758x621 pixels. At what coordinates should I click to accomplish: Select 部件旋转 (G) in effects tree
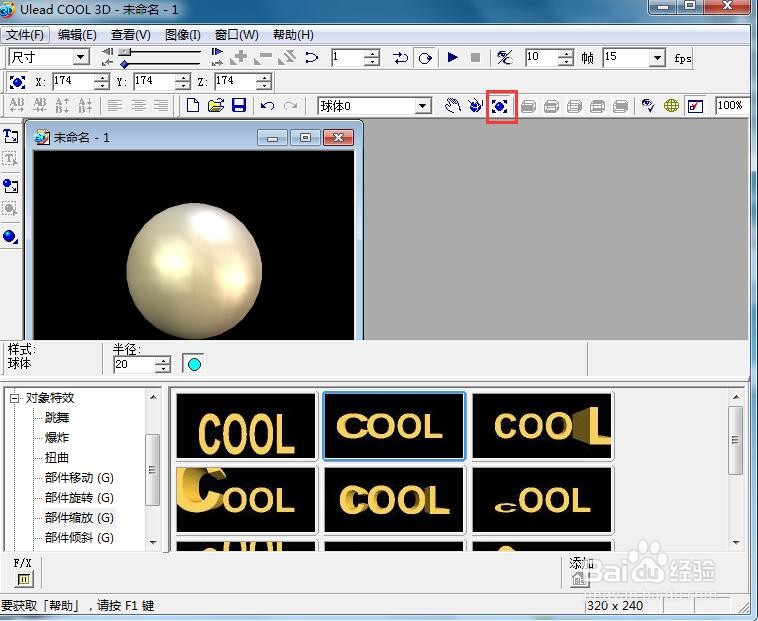[x=79, y=497]
